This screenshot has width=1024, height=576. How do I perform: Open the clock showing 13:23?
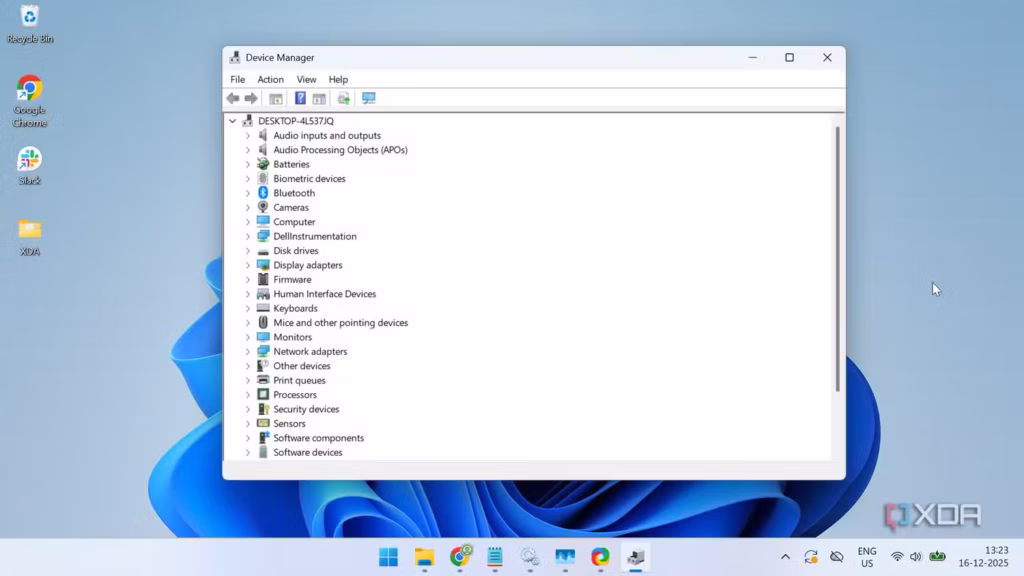point(984,556)
